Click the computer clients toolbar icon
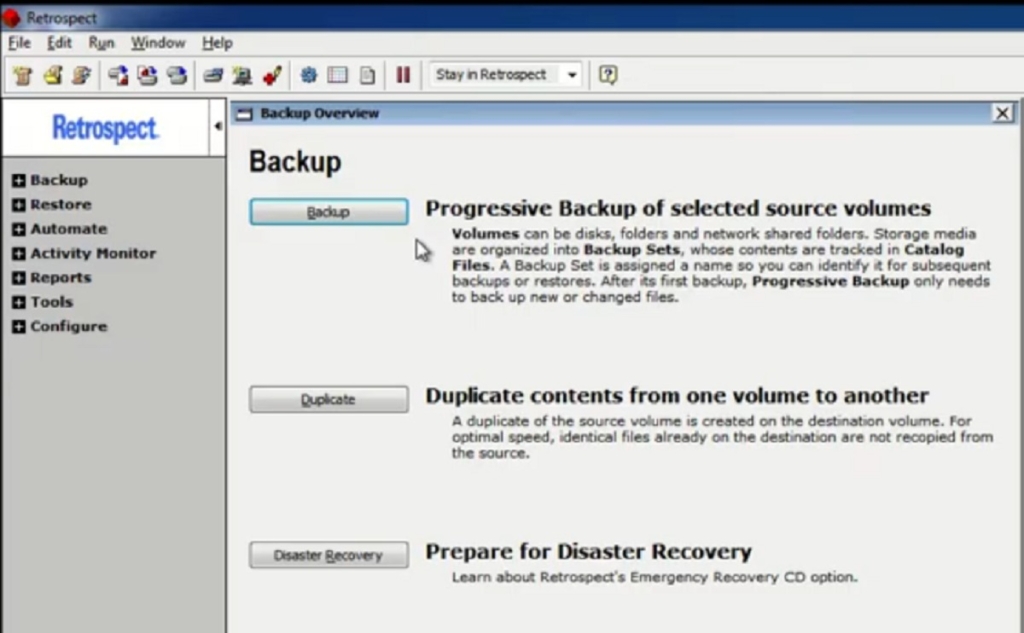Viewport: 1024px width, 633px height. tap(242, 75)
